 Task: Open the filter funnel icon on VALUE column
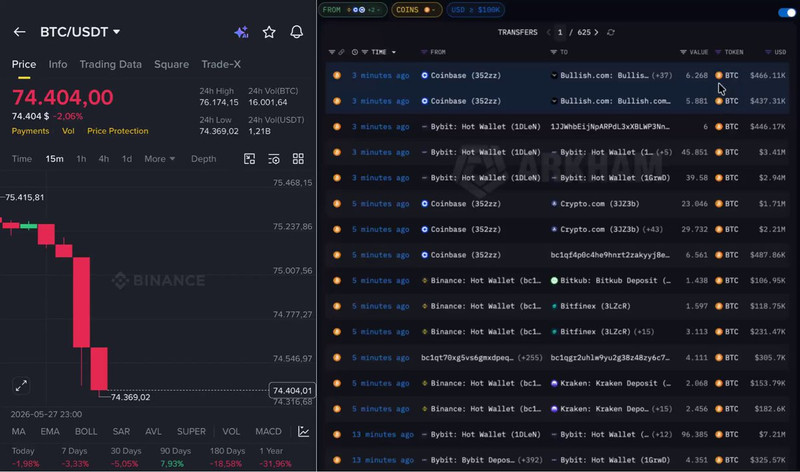(683, 52)
